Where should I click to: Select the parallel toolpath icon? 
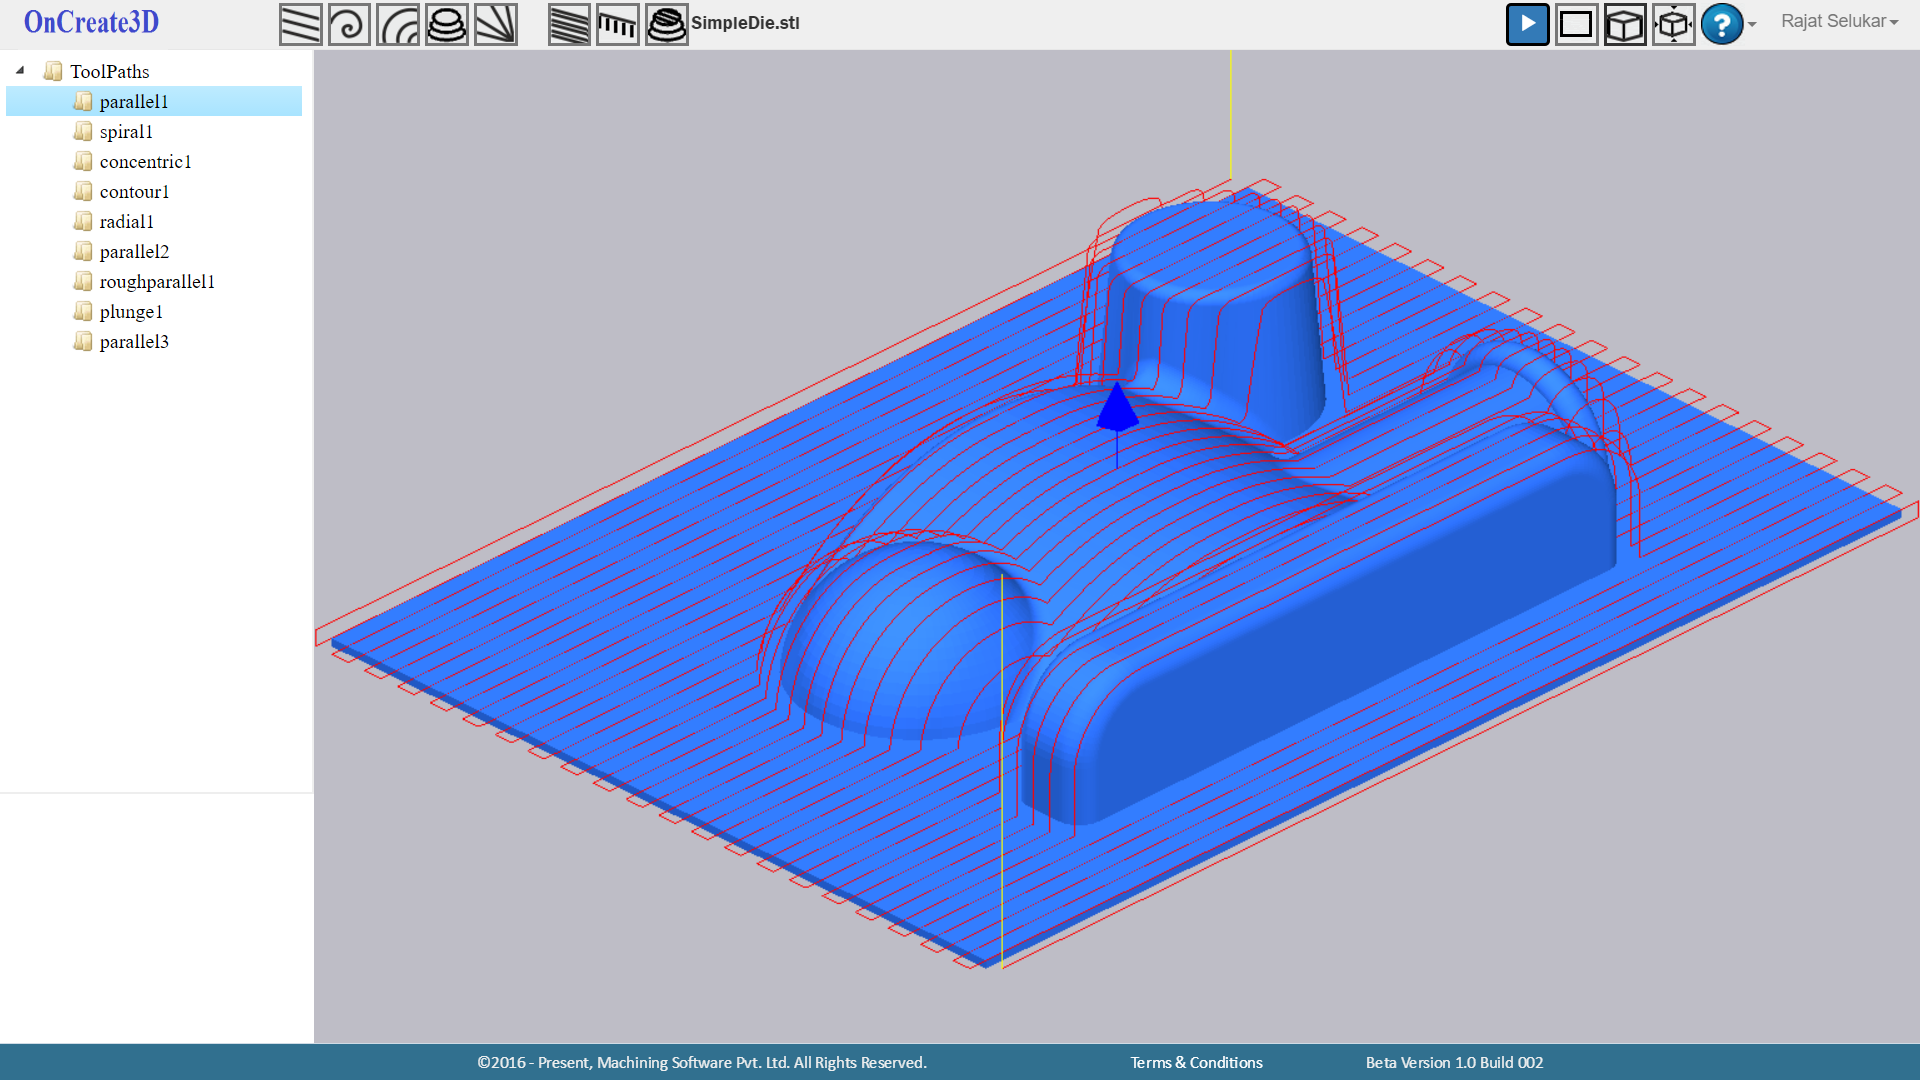(300, 24)
